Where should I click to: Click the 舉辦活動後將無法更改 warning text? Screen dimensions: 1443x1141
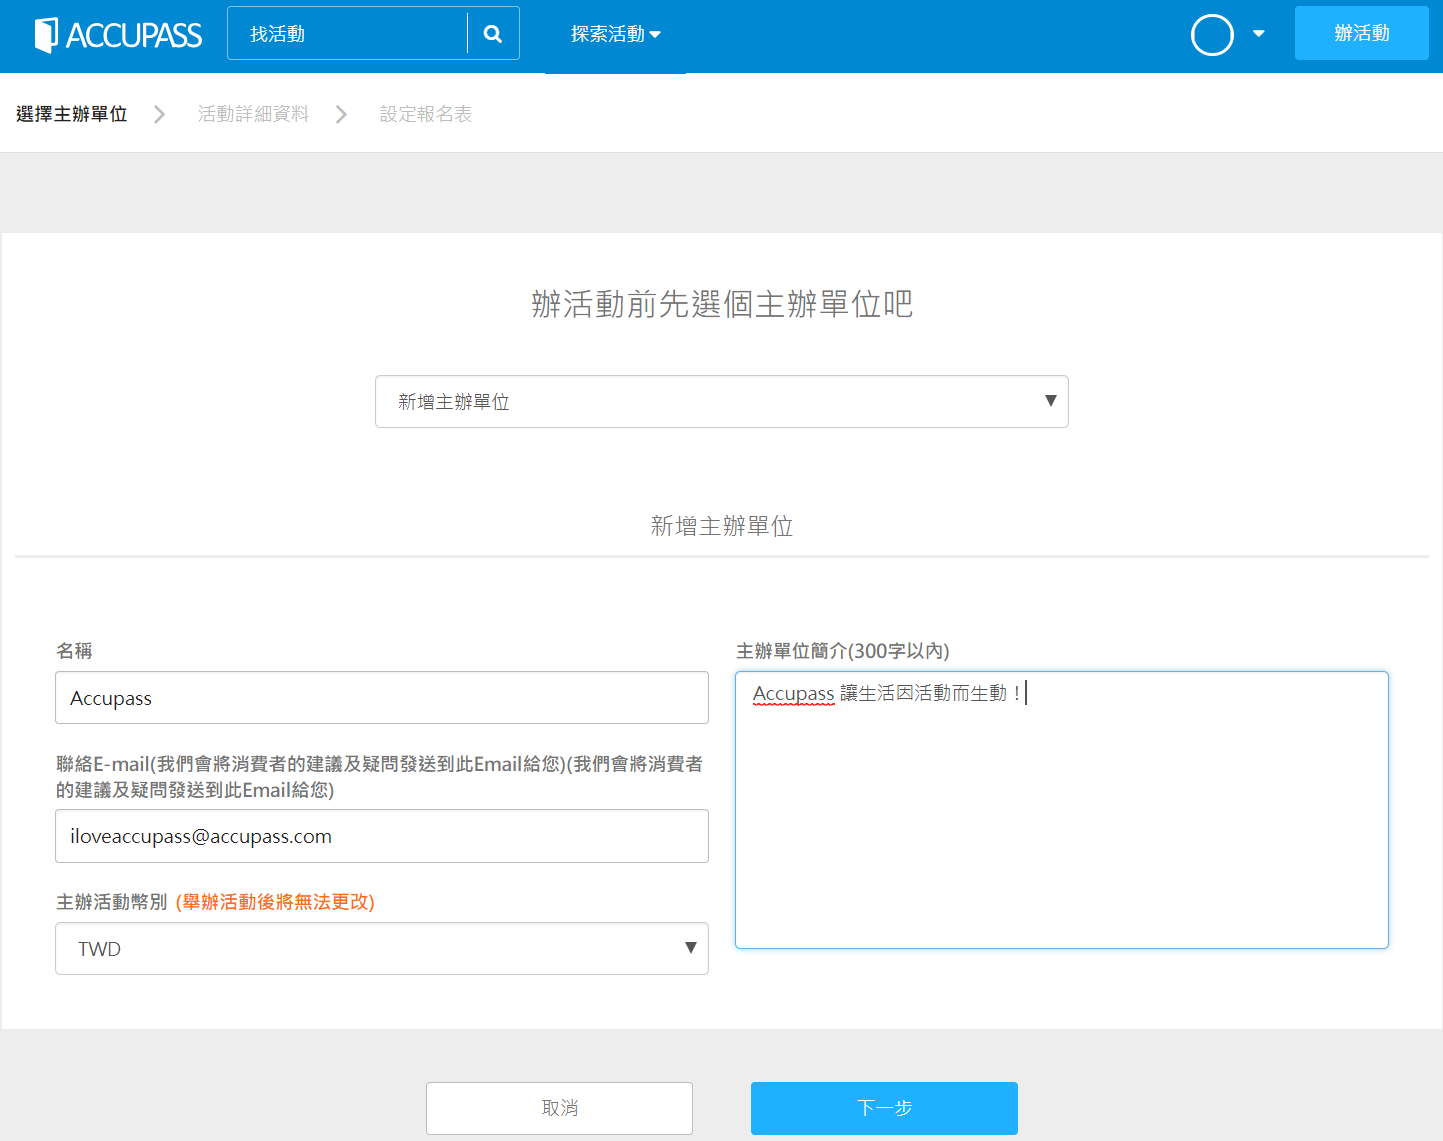pos(275,902)
